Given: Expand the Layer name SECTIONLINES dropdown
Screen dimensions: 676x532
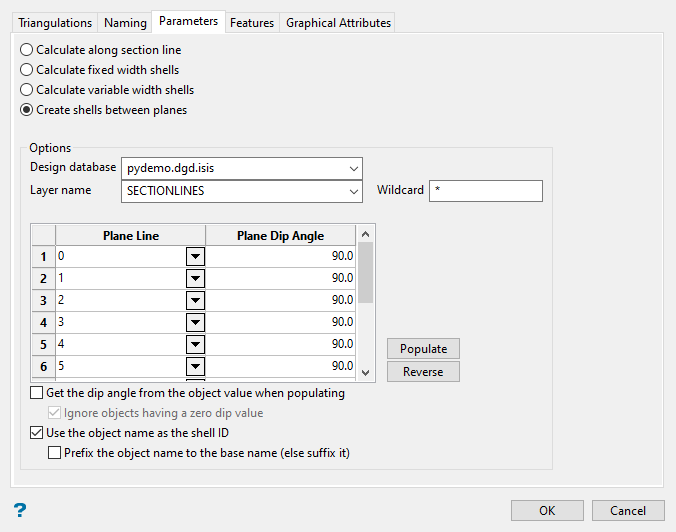Looking at the screenshot, I should point(353,191).
